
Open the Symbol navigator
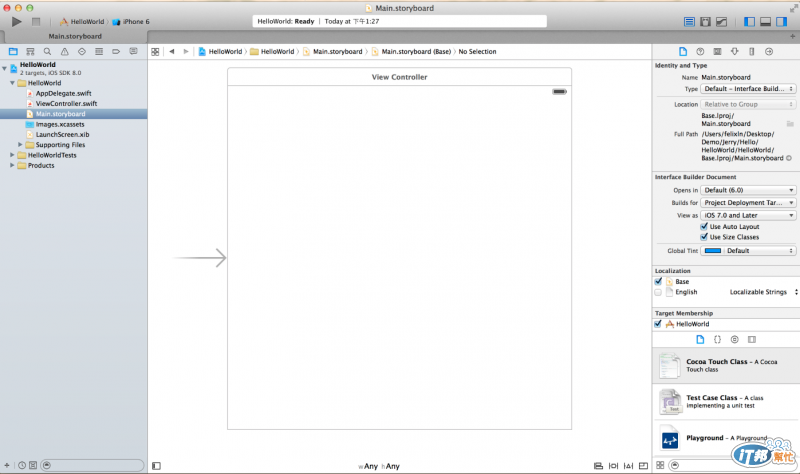click(30, 52)
